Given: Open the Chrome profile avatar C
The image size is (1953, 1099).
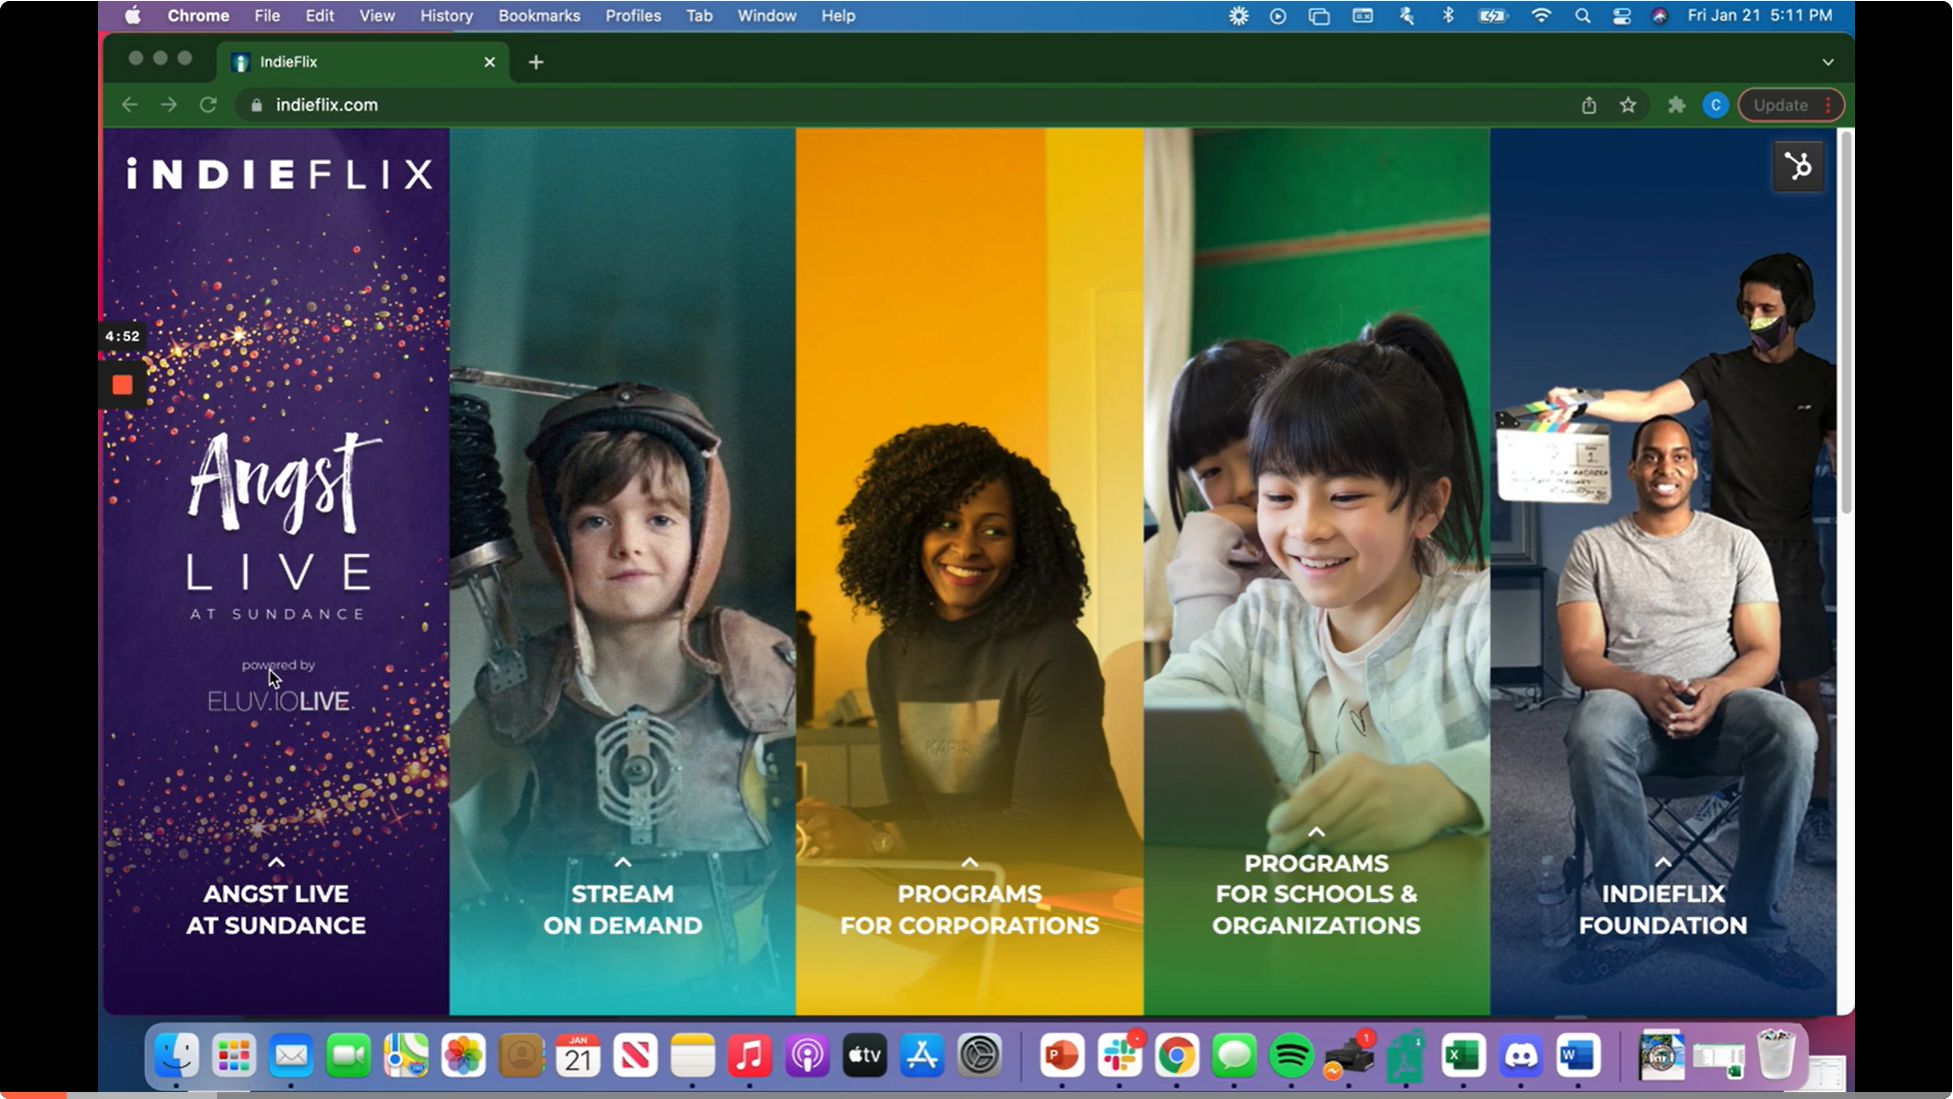Looking at the screenshot, I should [1716, 105].
